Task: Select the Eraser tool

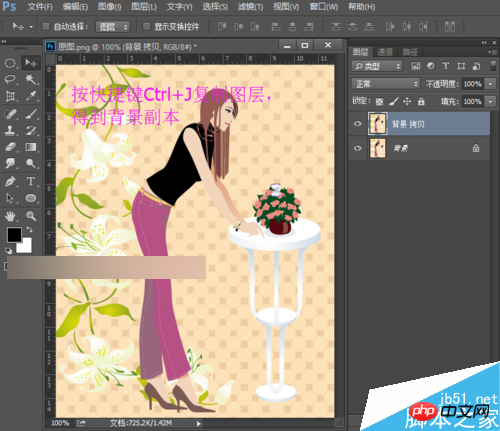Action: pos(11,147)
